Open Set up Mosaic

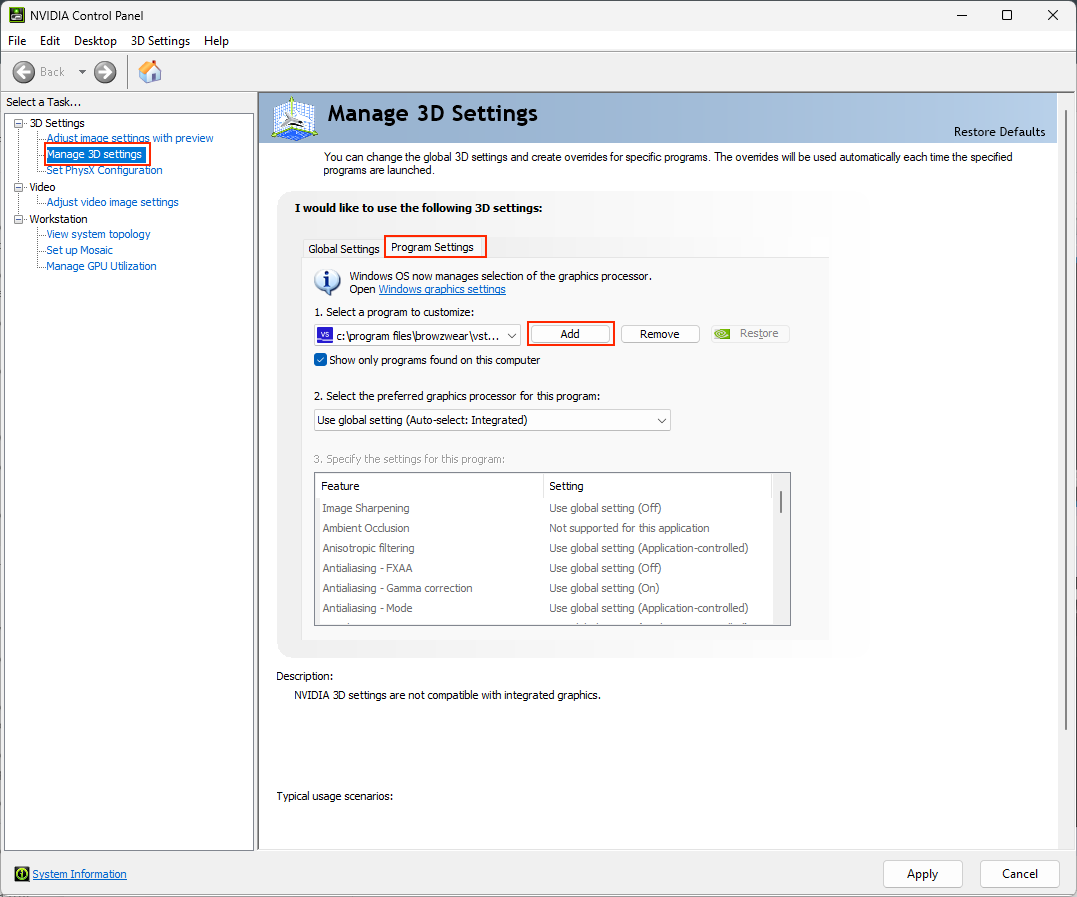80,250
